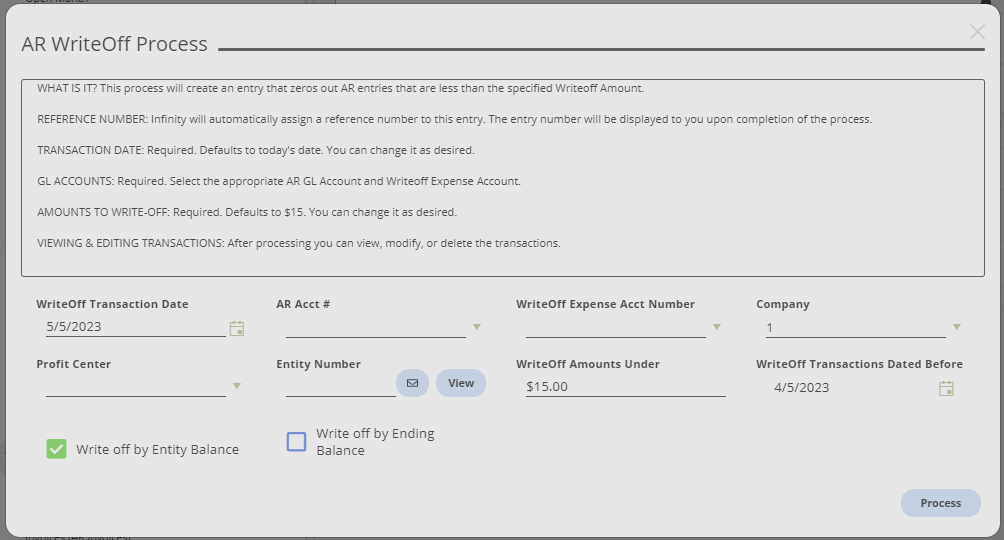Click the envelope icon beside Entity Number
This screenshot has height=540, width=1004.
point(412,383)
